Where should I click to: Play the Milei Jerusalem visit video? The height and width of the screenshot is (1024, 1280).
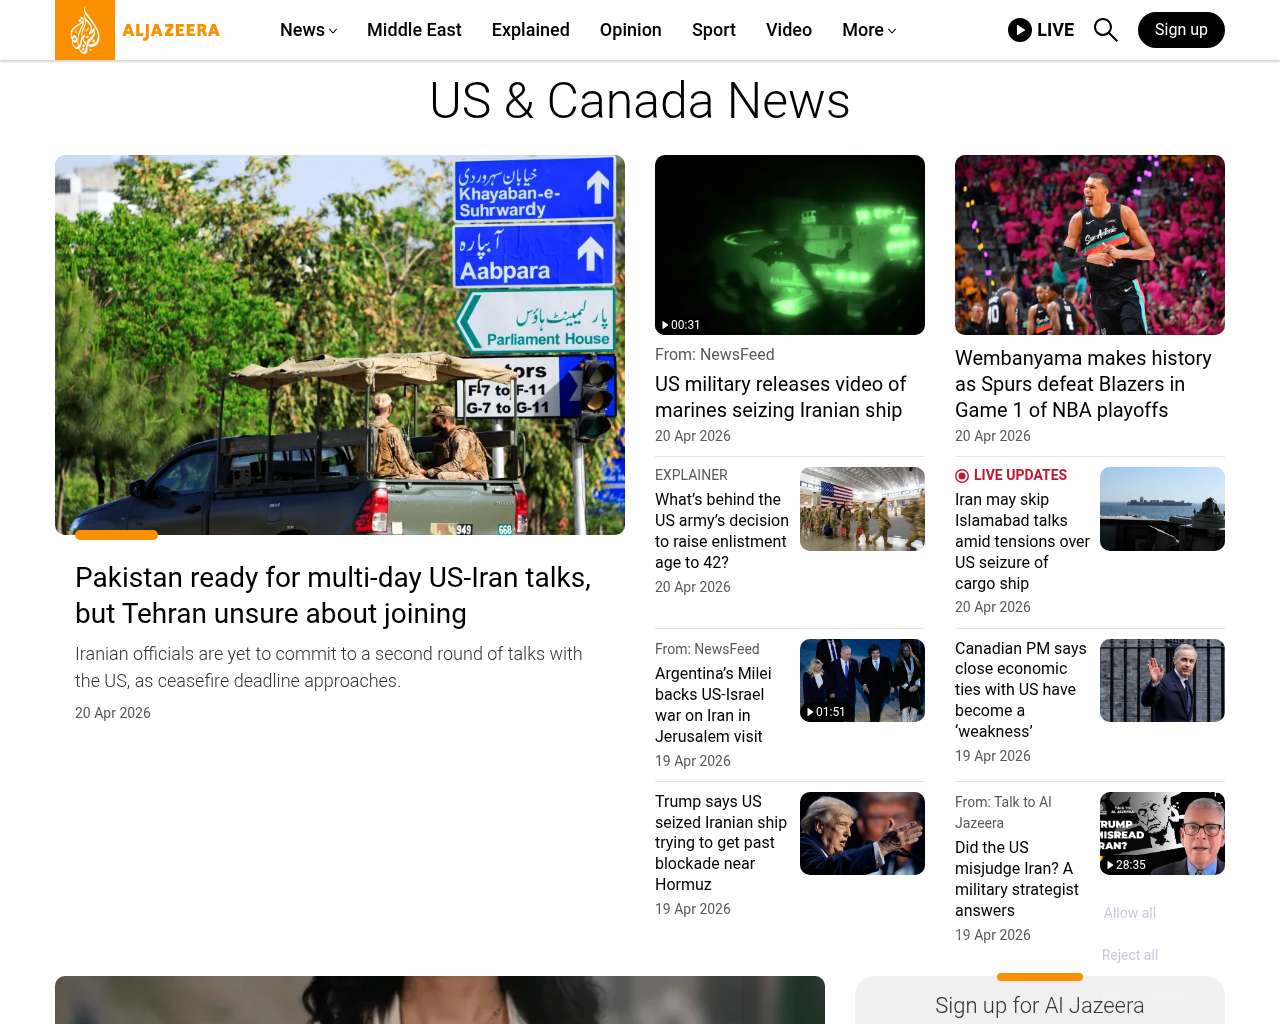click(x=861, y=681)
